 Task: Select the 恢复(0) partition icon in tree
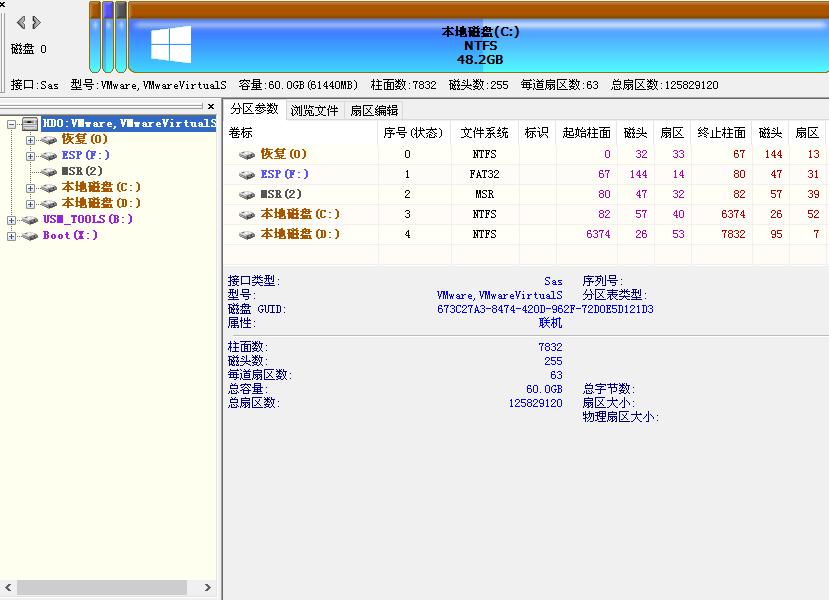point(47,139)
